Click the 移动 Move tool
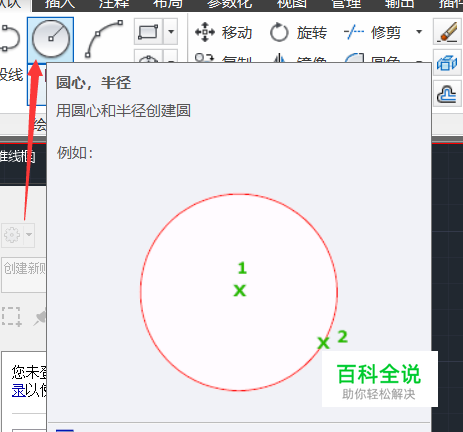Screen dimensions: 463x432 (x=224, y=32)
